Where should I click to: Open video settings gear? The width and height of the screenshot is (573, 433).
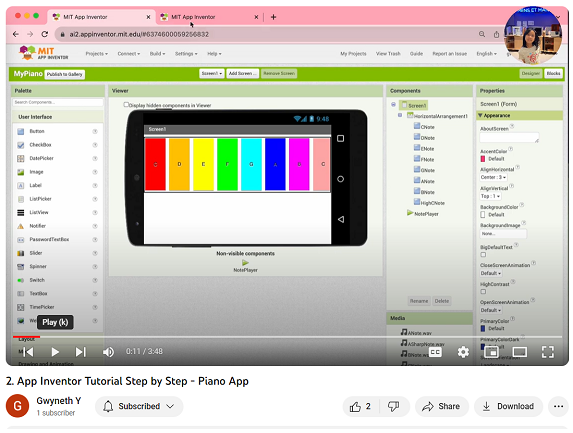(x=463, y=352)
